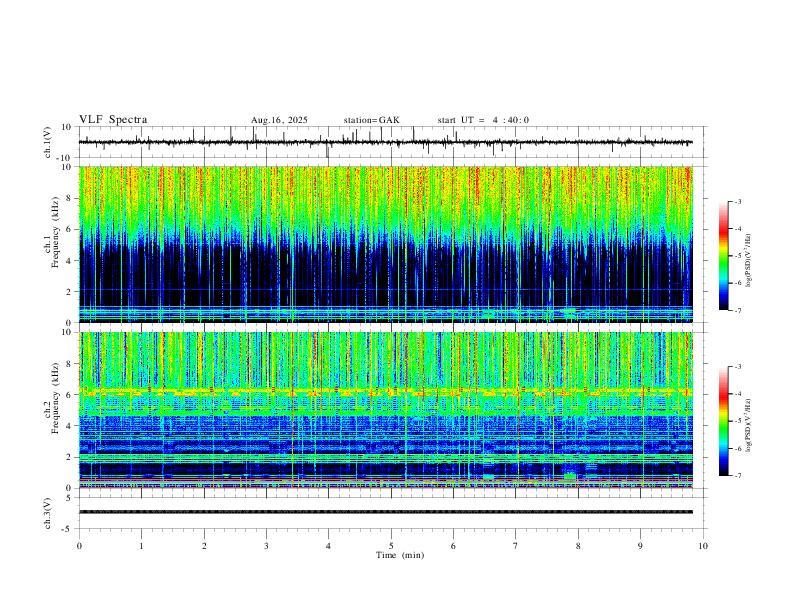Click the 'Time (min)' axis title
This screenshot has width=792, height=612.
point(400,555)
